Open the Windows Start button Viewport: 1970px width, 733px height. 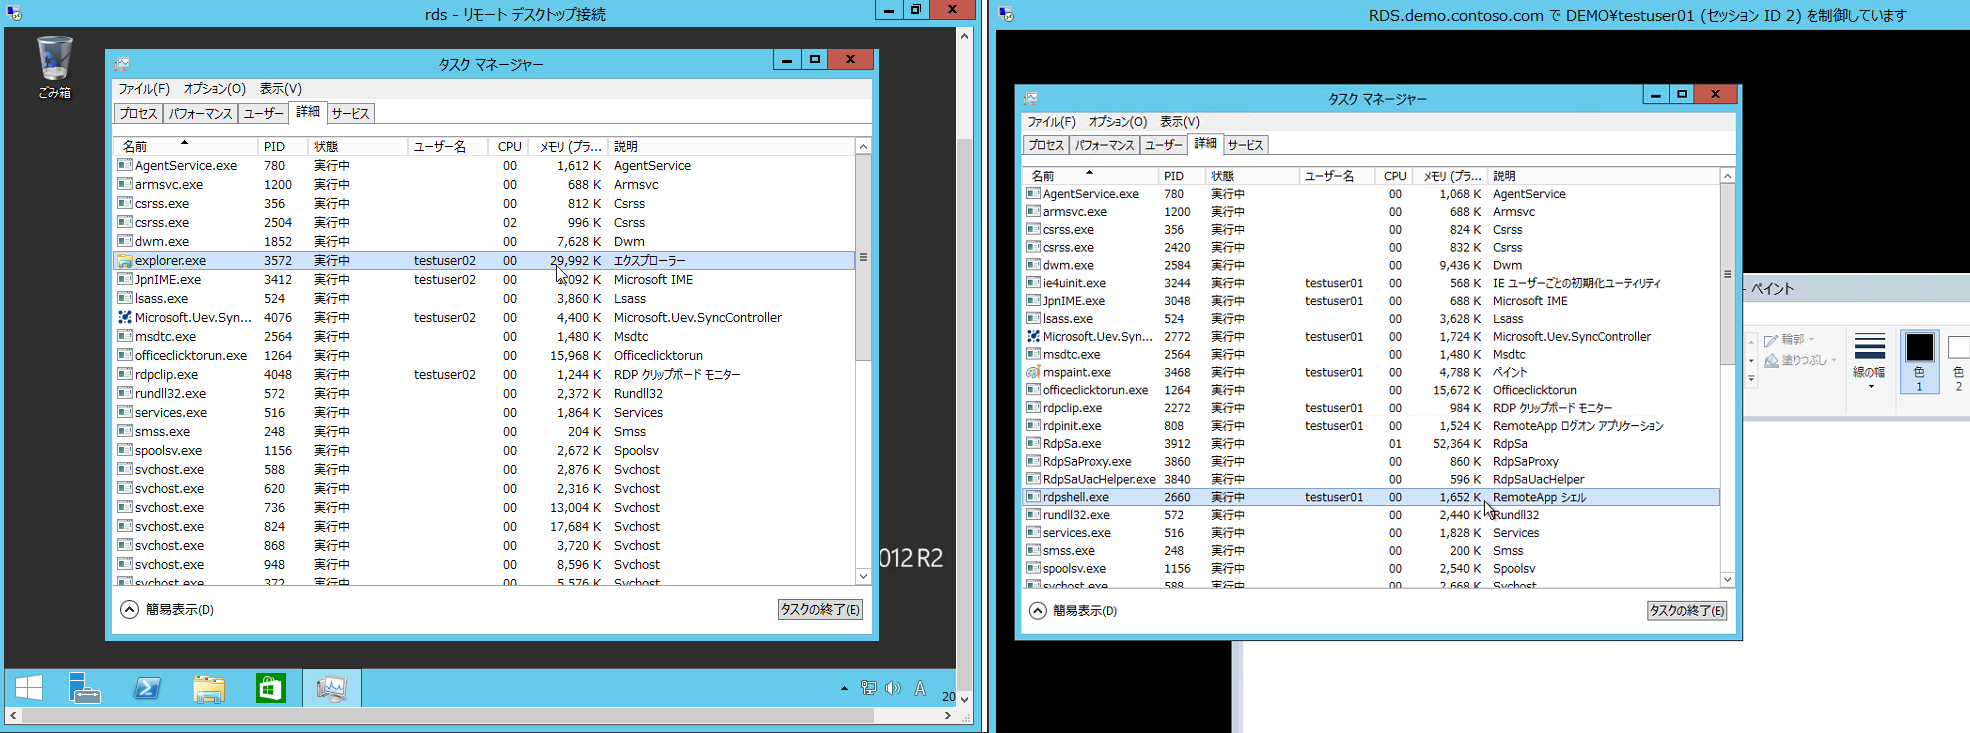29,688
